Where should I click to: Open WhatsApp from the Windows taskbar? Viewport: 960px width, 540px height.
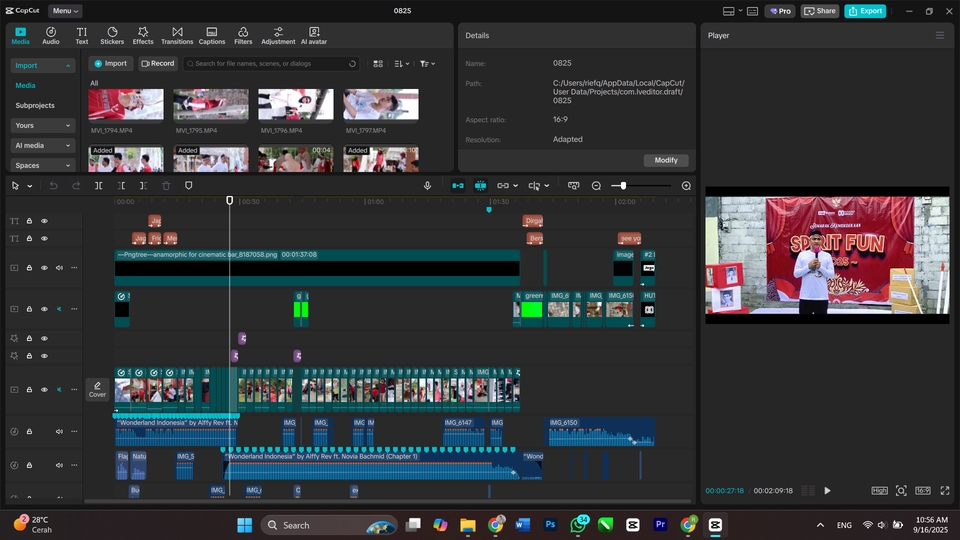click(x=578, y=524)
